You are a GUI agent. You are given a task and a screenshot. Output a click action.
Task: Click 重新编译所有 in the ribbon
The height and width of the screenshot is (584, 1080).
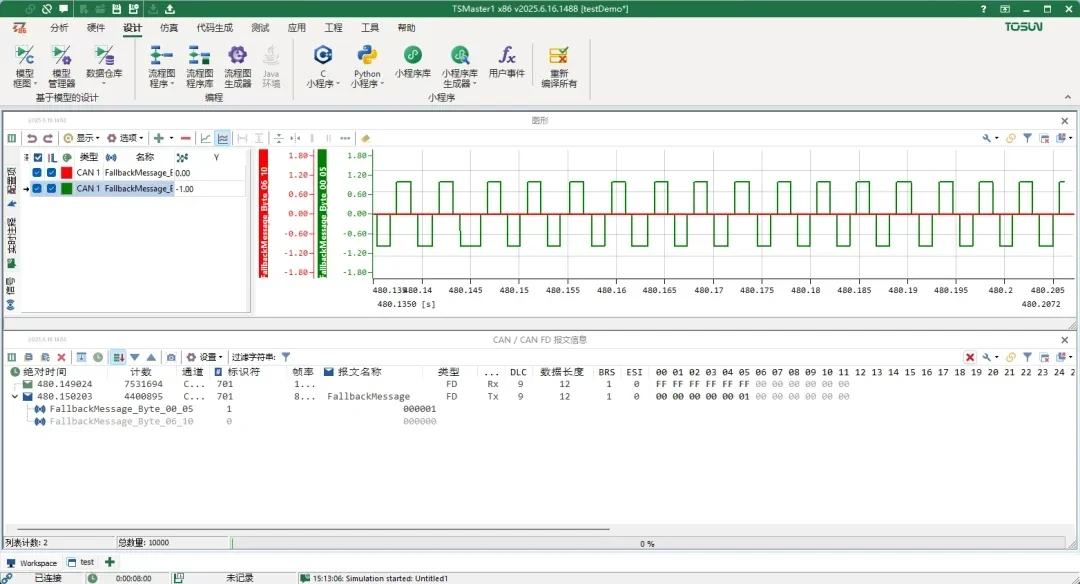(x=559, y=62)
